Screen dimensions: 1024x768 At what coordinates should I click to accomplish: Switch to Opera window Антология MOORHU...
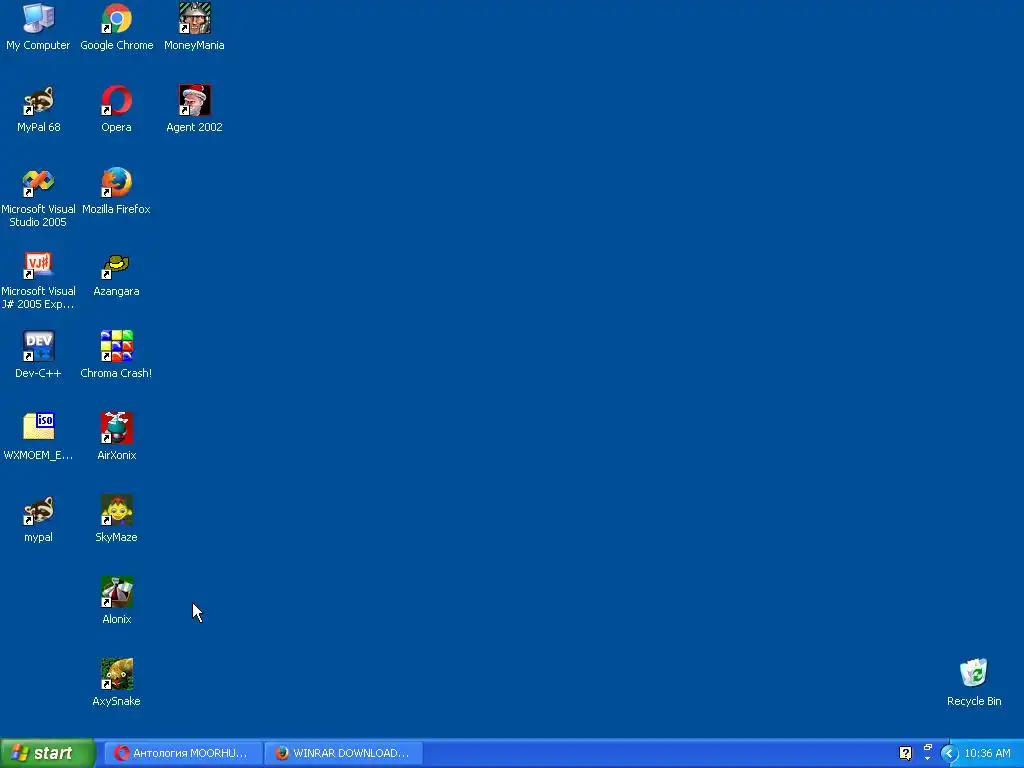coord(184,753)
